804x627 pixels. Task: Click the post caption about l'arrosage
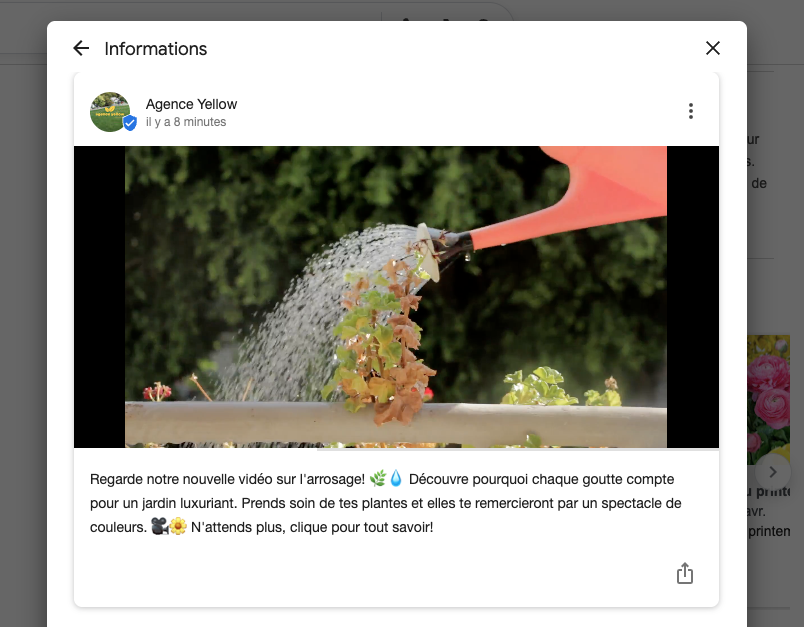386,503
